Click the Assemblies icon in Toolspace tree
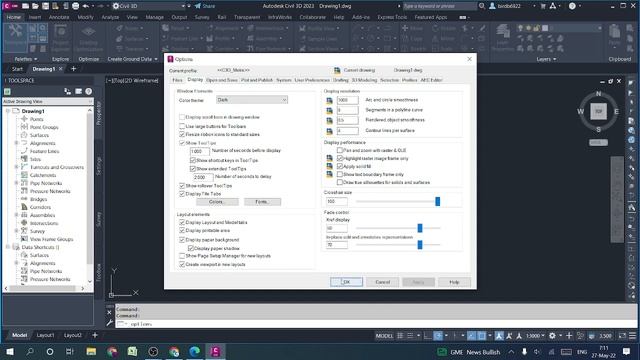 (x=24, y=215)
